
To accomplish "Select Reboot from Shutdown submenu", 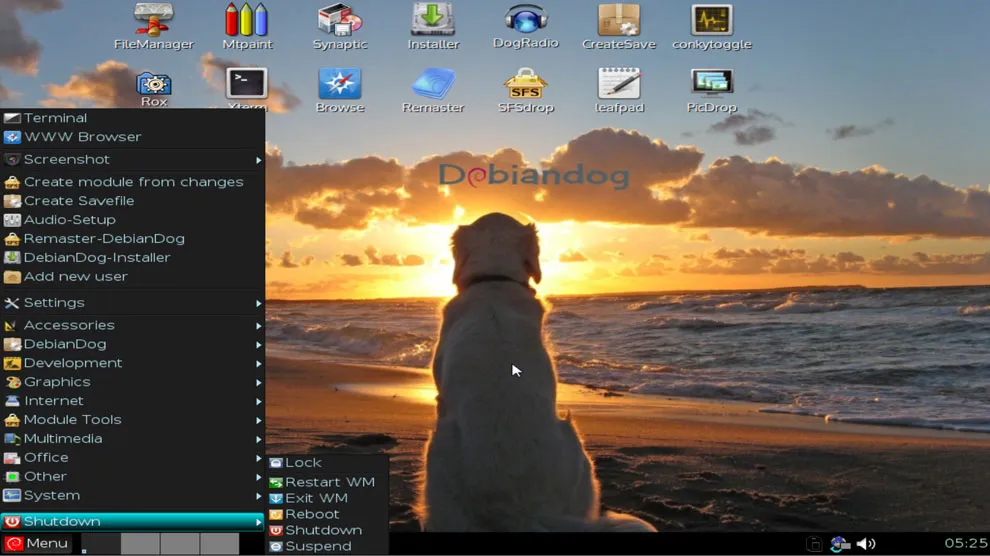I will click(x=312, y=514).
